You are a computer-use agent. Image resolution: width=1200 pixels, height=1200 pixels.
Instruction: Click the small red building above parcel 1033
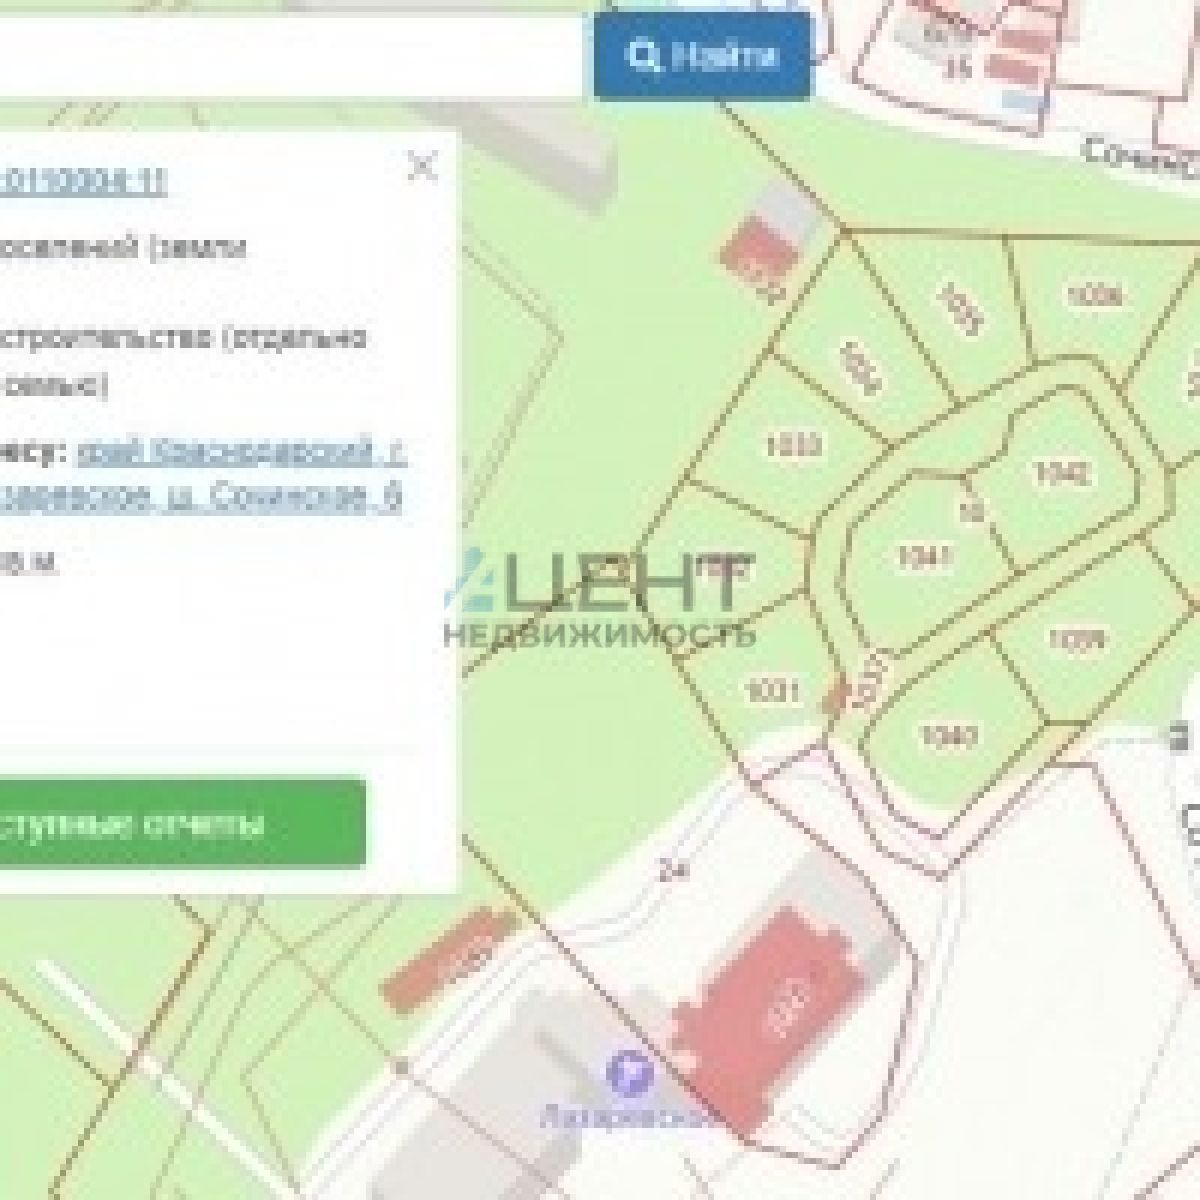click(x=758, y=253)
